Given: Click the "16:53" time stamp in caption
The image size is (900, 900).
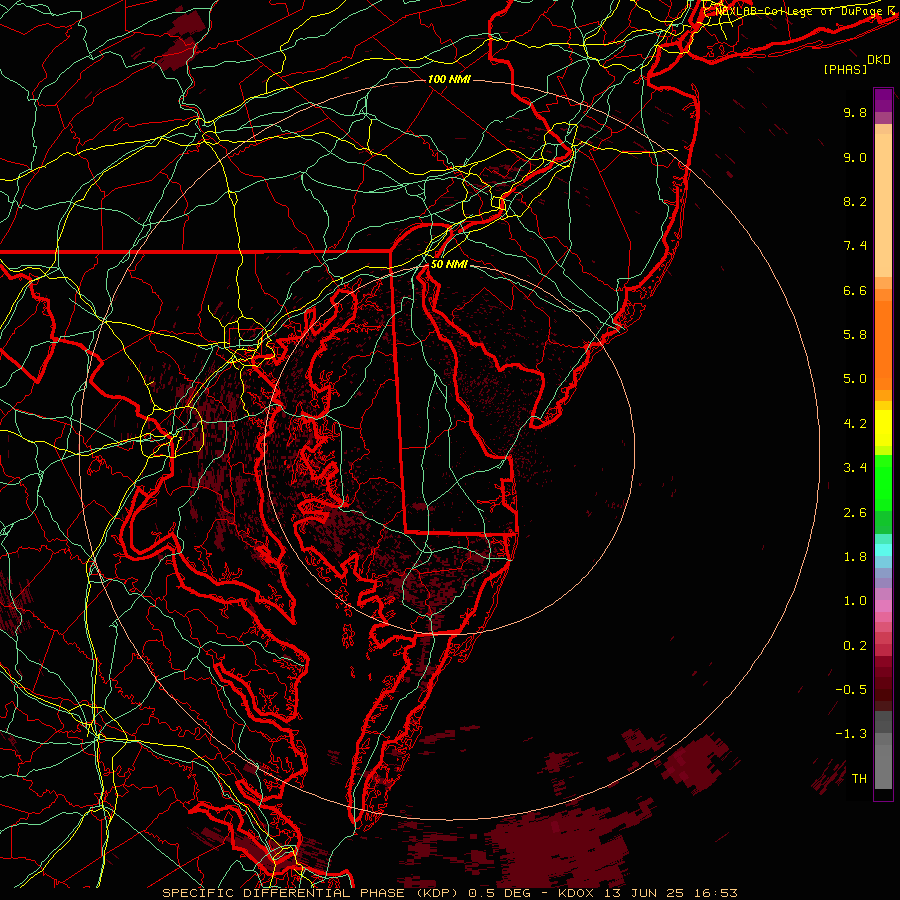Looking at the screenshot, I should coord(718,893).
